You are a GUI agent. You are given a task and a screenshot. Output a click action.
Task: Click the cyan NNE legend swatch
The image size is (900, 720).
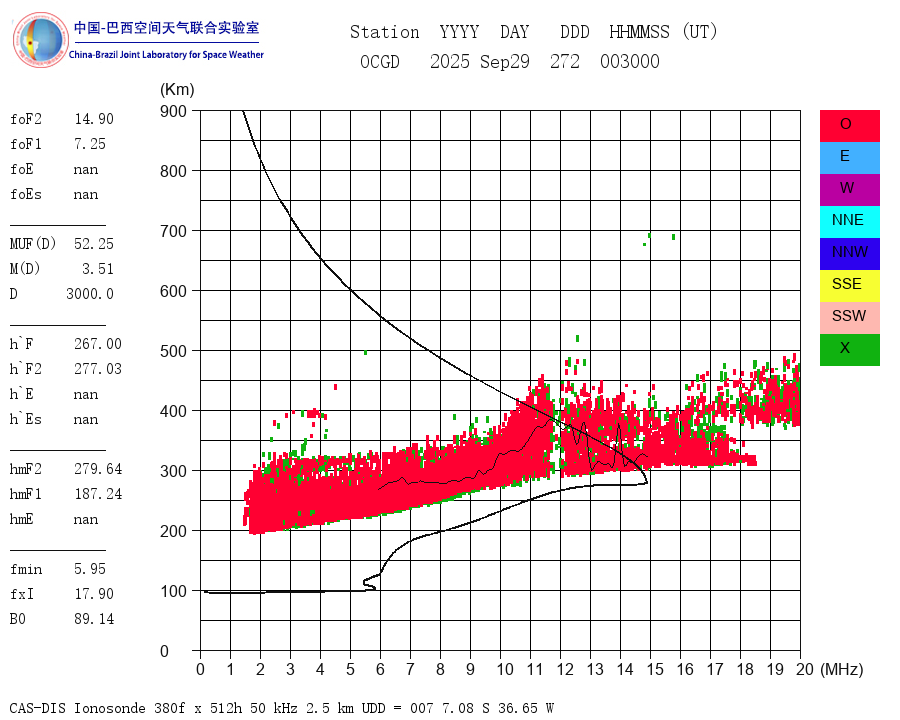click(849, 222)
